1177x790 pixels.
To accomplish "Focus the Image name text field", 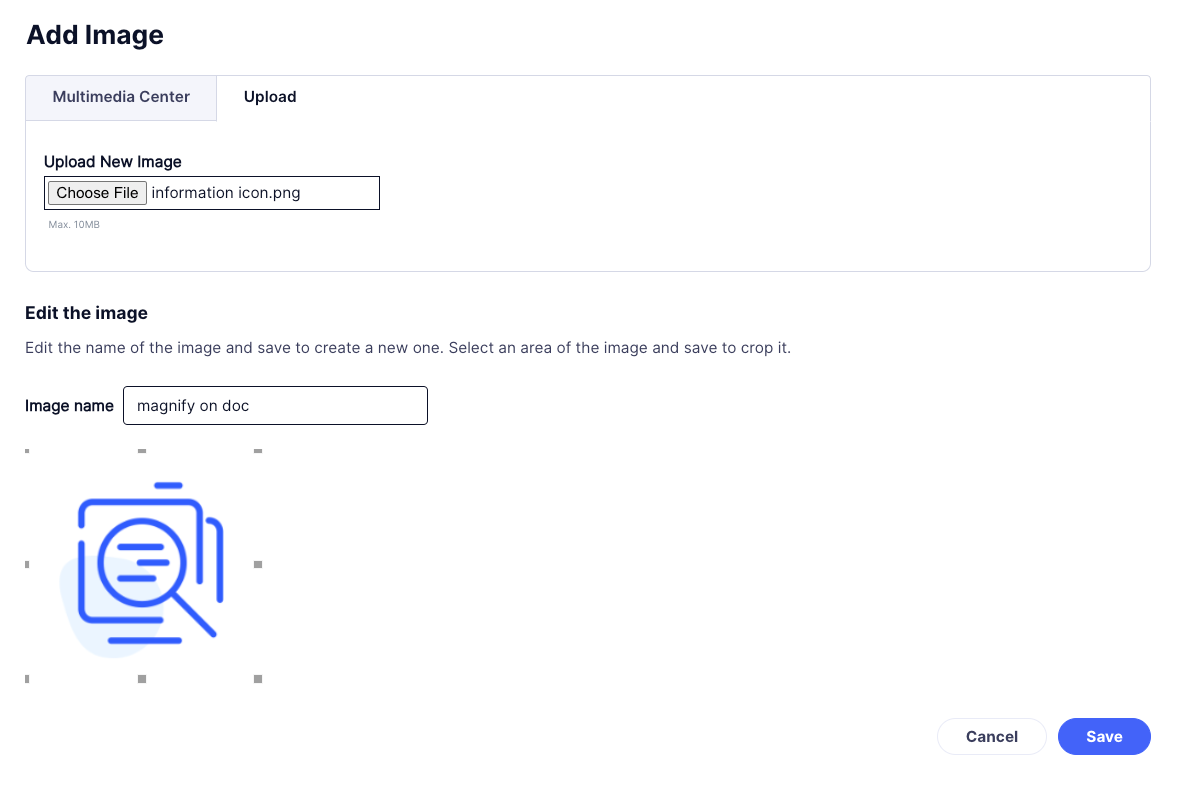I will pyautogui.click(x=275, y=406).
